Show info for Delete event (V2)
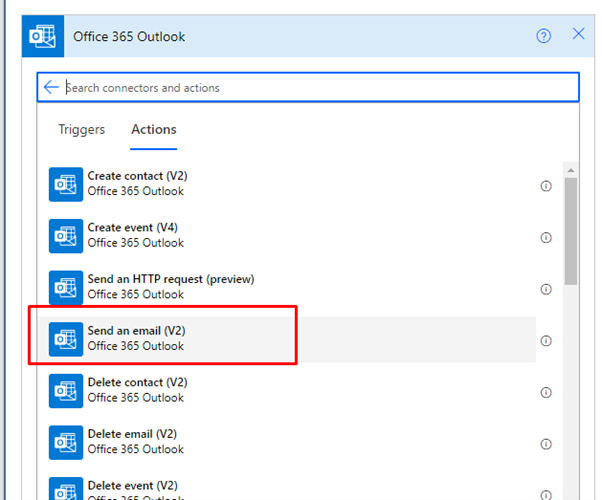Image resolution: width=602 pixels, height=500 pixels. tap(546, 495)
